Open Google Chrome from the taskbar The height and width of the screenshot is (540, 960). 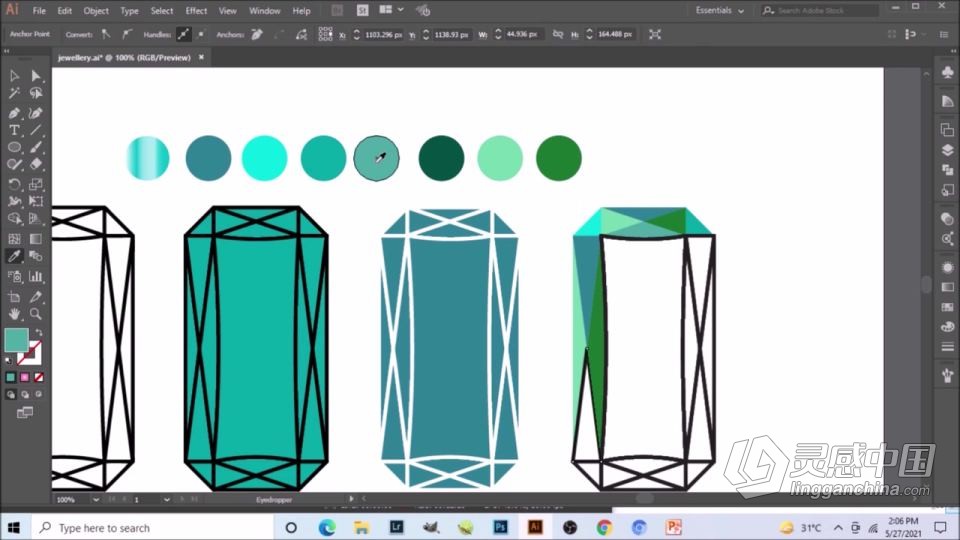604,527
